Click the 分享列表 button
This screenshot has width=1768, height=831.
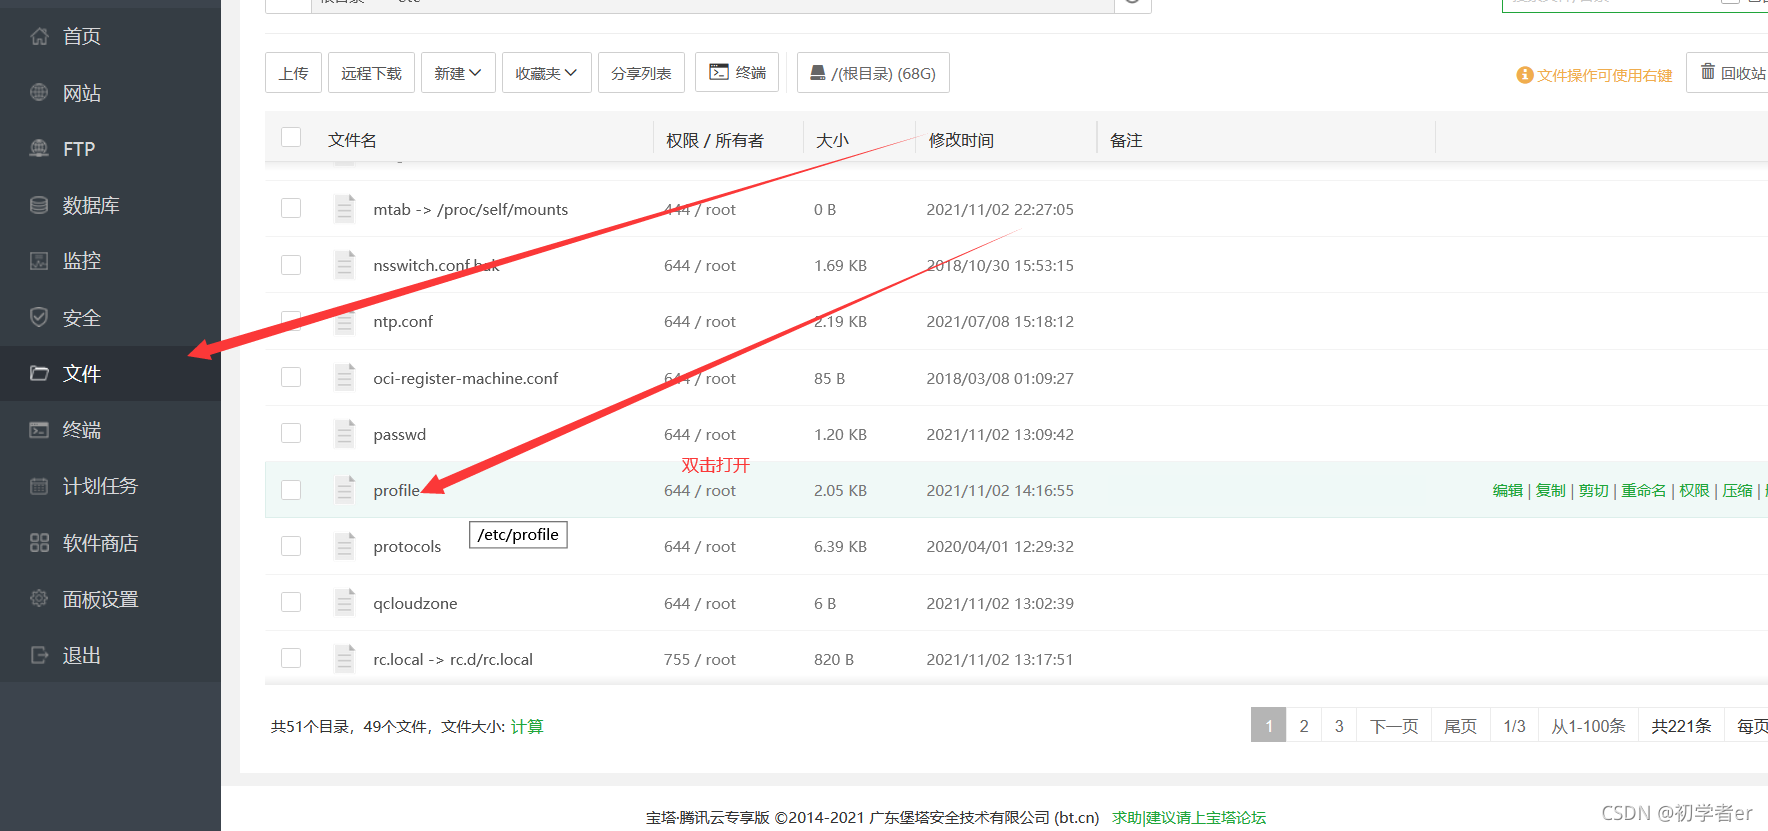(x=641, y=73)
